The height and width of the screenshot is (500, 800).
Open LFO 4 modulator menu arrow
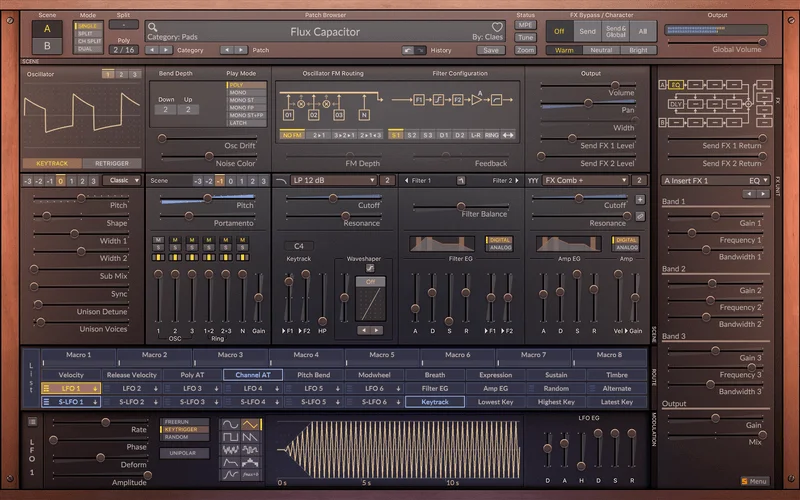coord(277,389)
